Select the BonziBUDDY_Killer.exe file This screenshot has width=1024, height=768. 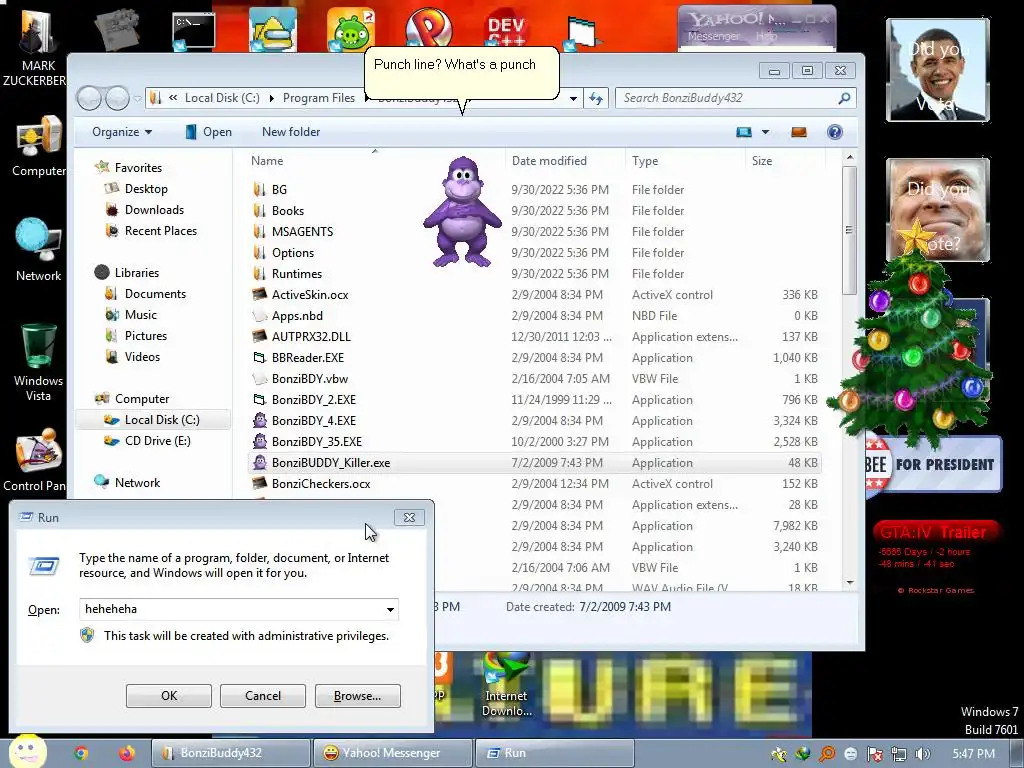(x=534, y=463)
